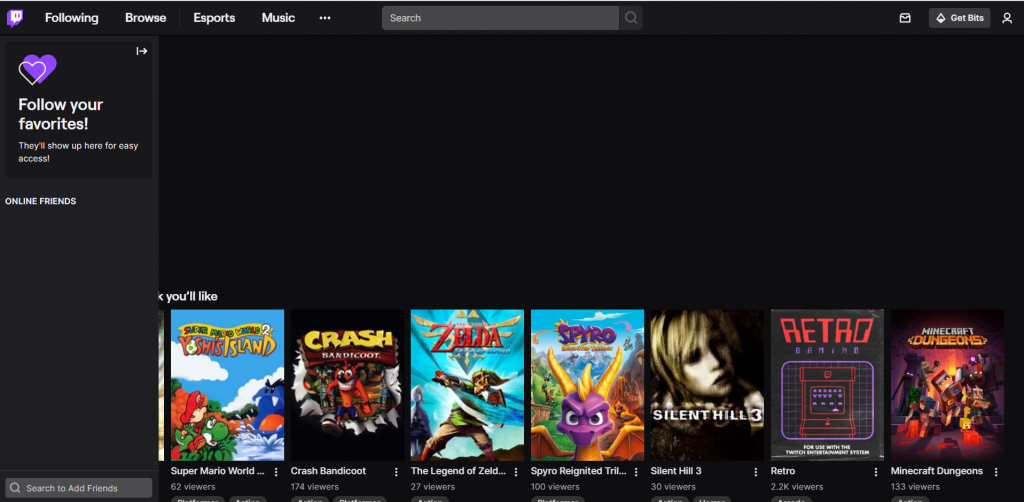The height and width of the screenshot is (502, 1024).
Task: Open options dots for Spyro Reignited Trilogy
Action: pyautogui.click(x=636, y=472)
